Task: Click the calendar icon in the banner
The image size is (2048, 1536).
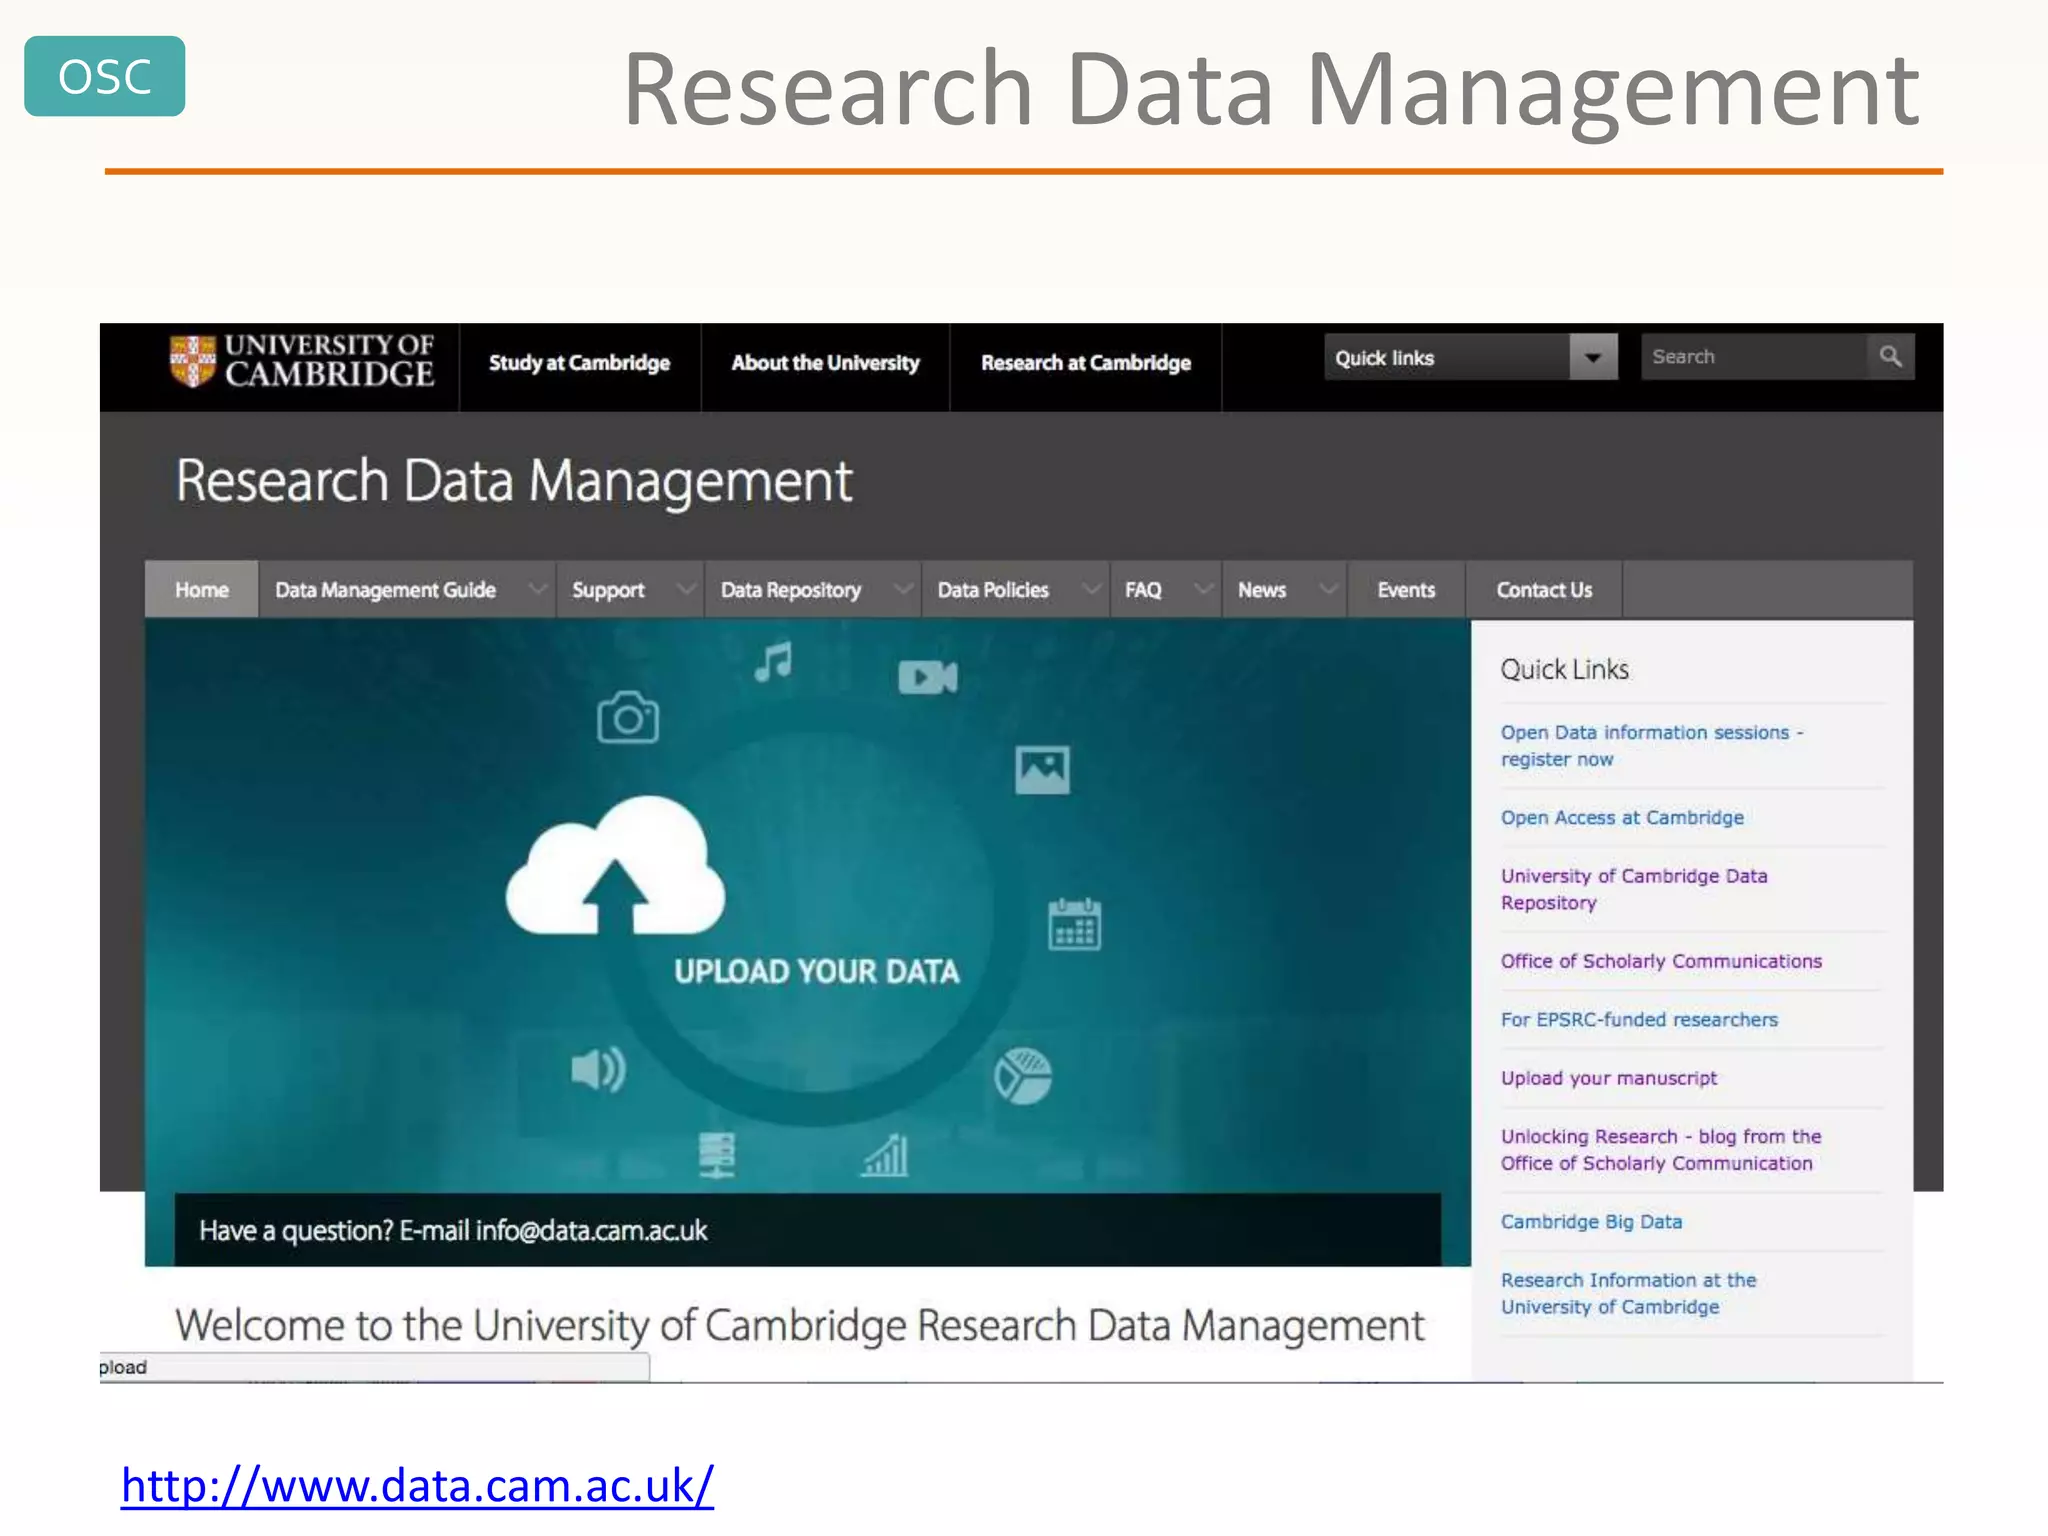Action: click(1074, 923)
